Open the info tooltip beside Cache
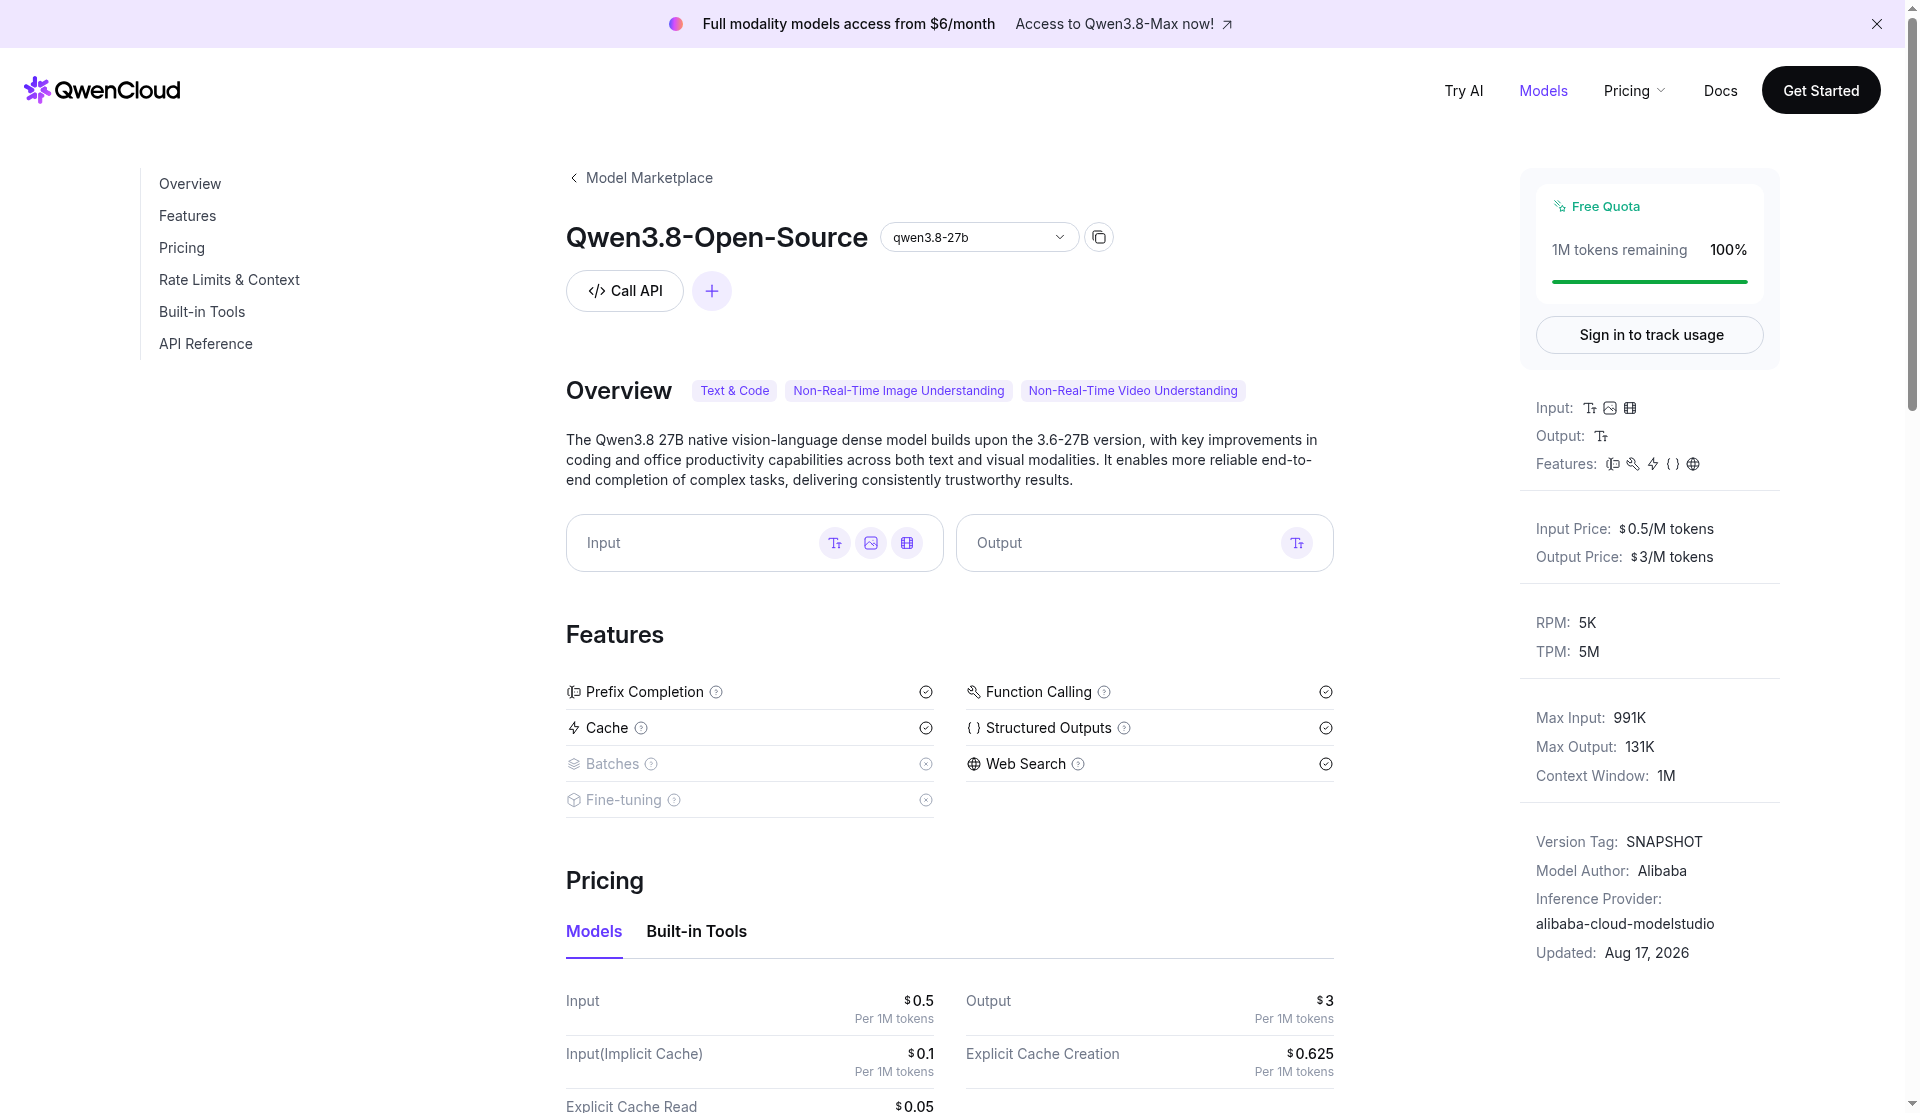Viewport: 1920px width, 1113px height. pos(641,728)
